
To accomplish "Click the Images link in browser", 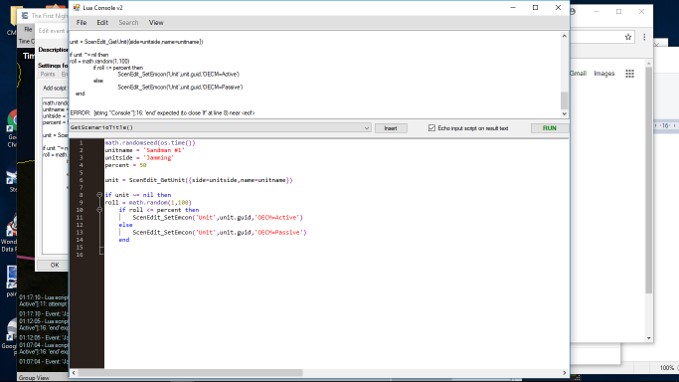I will pyautogui.click(x=604, y=74).
